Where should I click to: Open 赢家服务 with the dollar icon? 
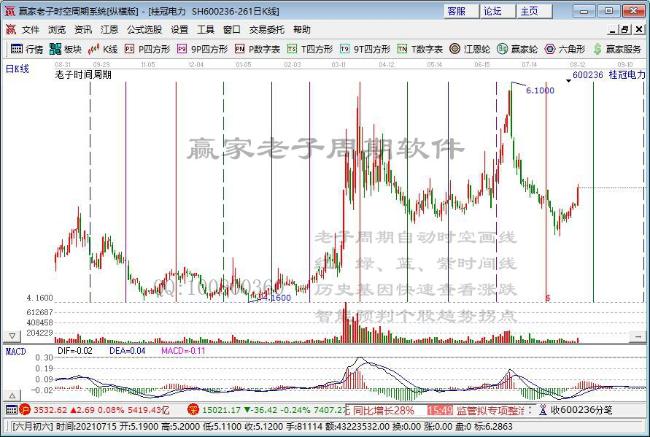[x=617, y=49]
